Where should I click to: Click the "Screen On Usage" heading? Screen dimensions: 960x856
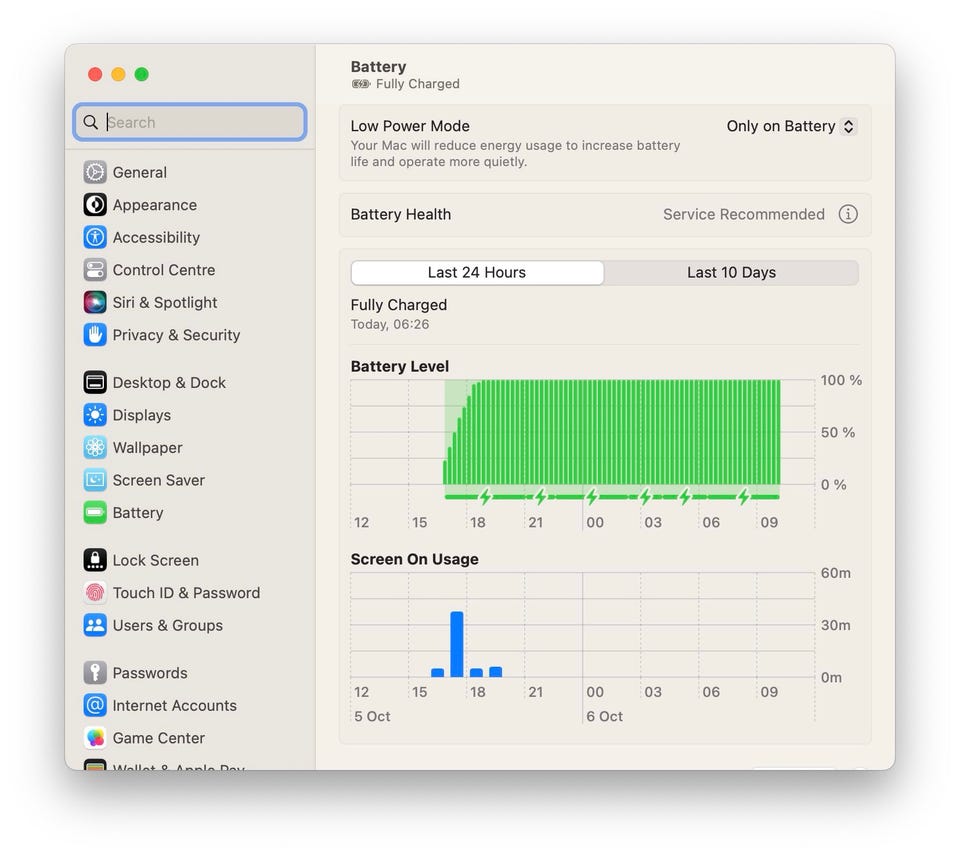pos(414,559)
